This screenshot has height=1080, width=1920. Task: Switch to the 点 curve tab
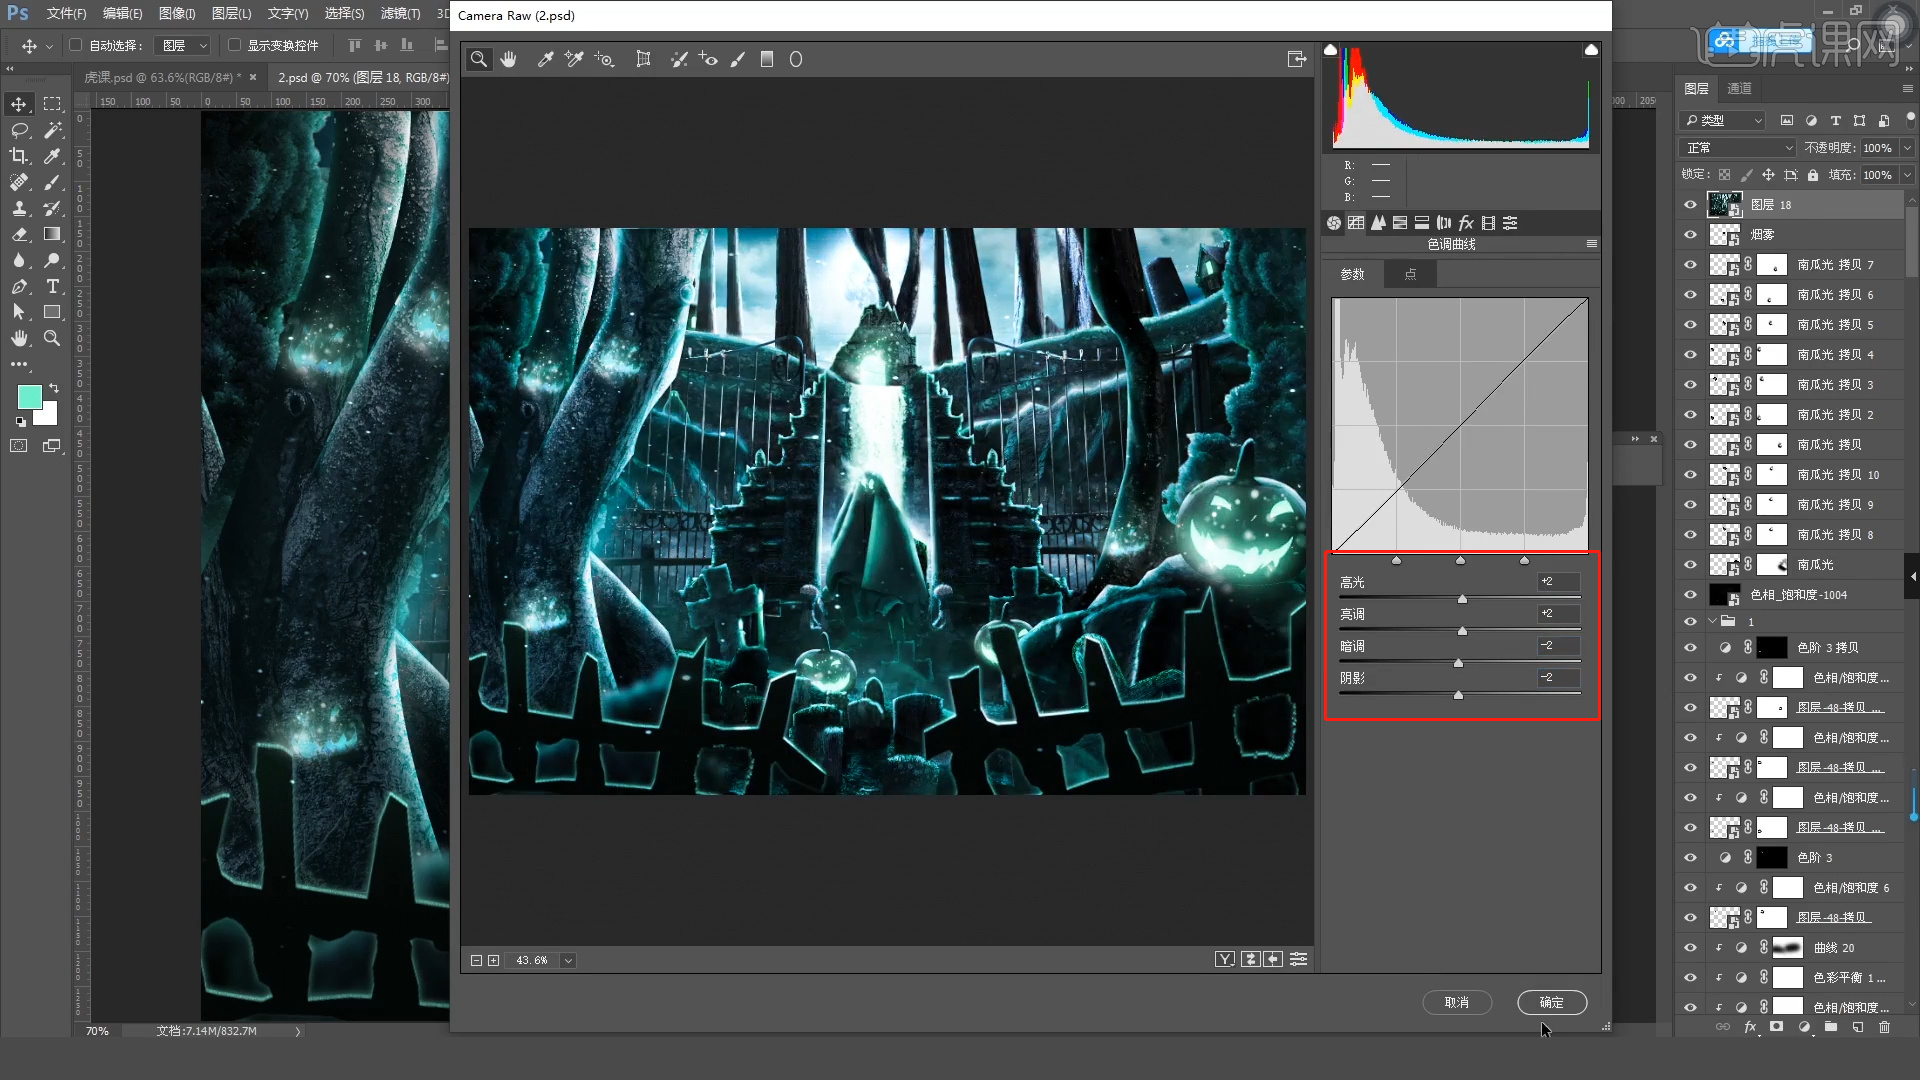pyautogui.click(x=1410, y=274)
